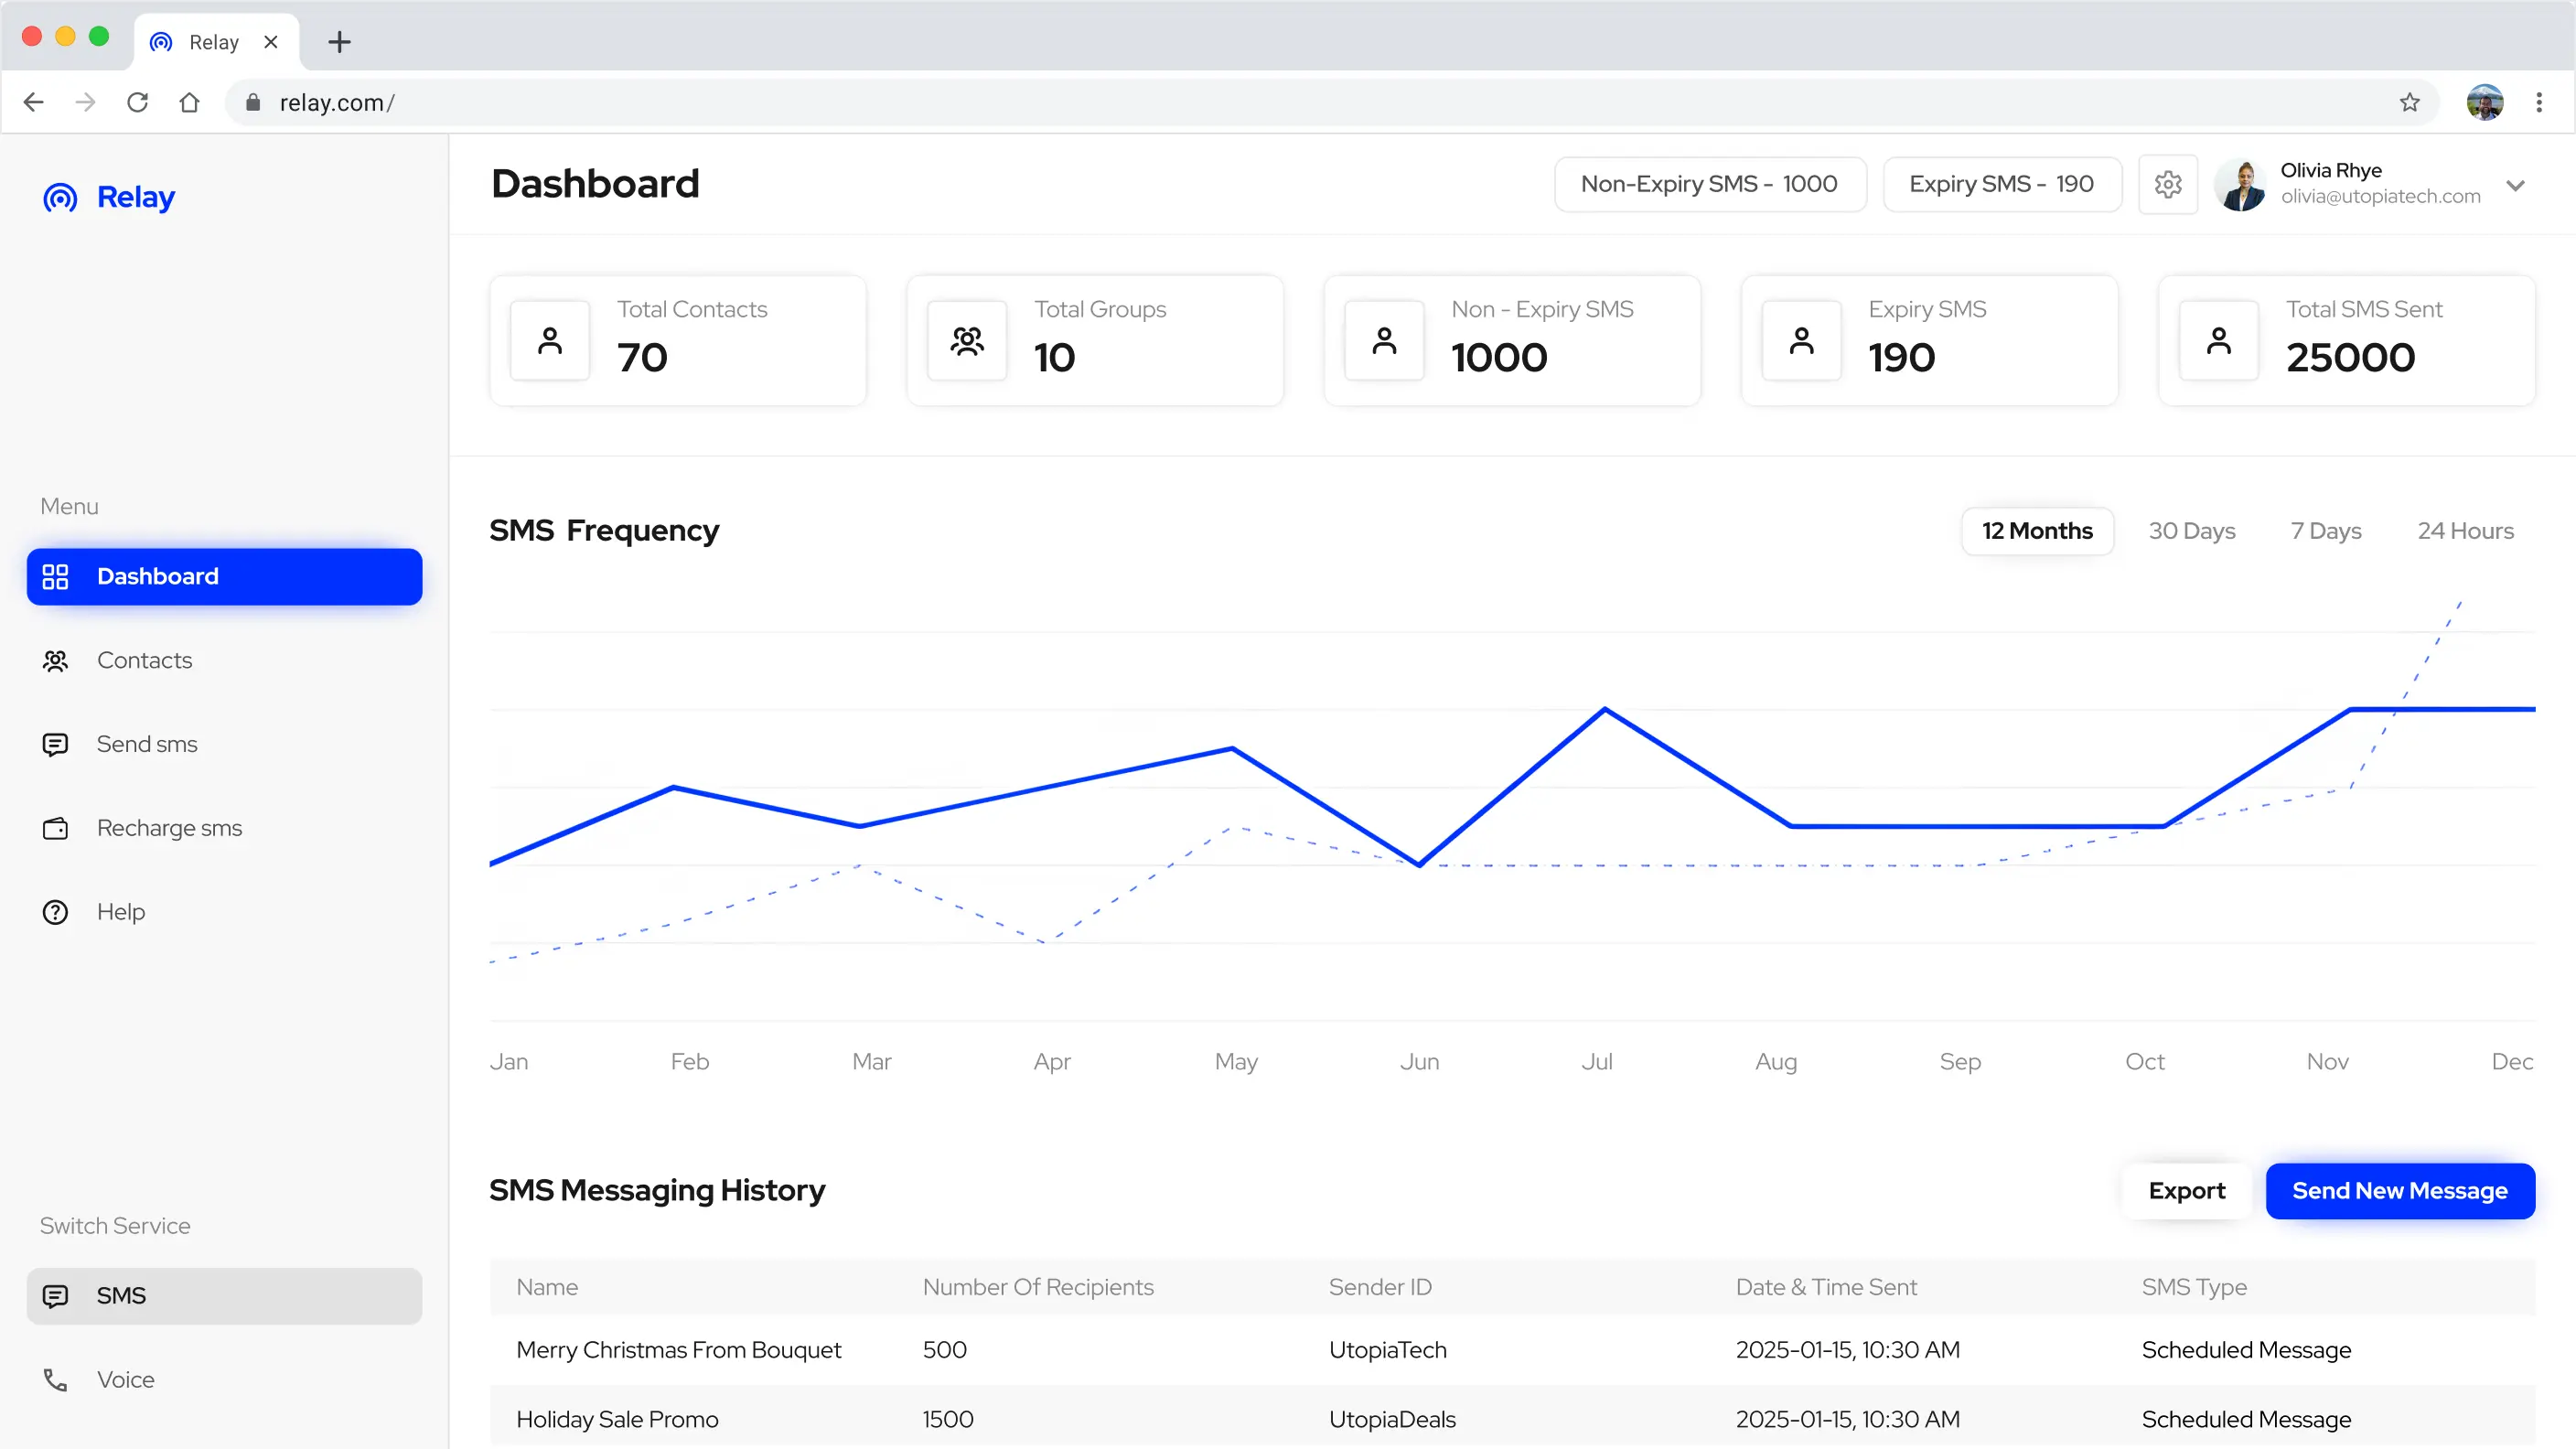Switch to SMS service

click(x=122, y=1295)
